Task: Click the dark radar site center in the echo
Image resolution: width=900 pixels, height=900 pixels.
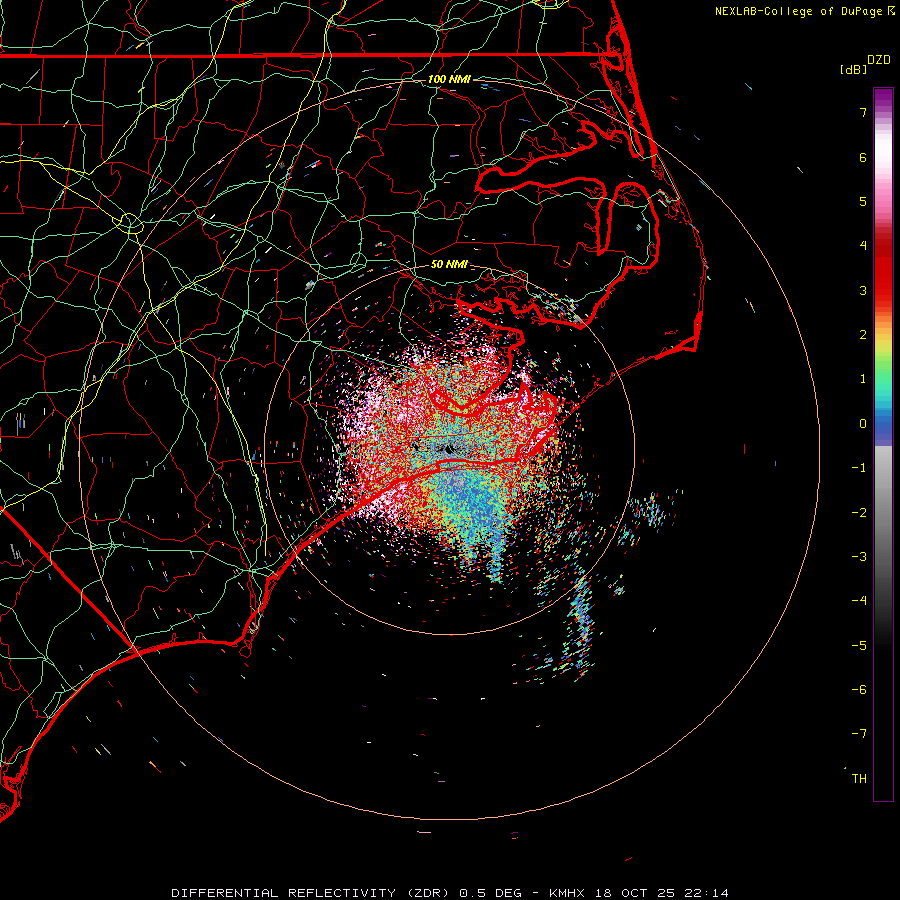Action: (x=449, y=448)
